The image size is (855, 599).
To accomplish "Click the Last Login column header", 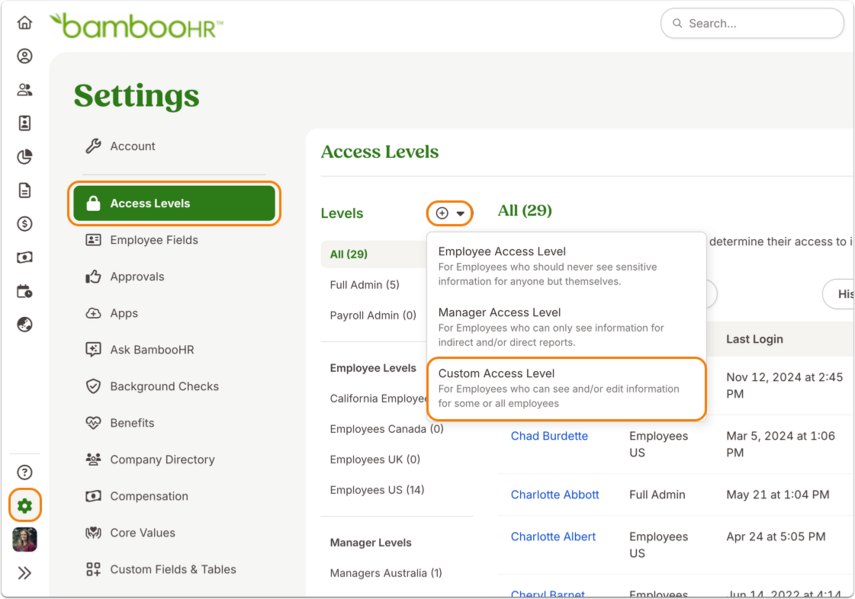I will (754, 339).
